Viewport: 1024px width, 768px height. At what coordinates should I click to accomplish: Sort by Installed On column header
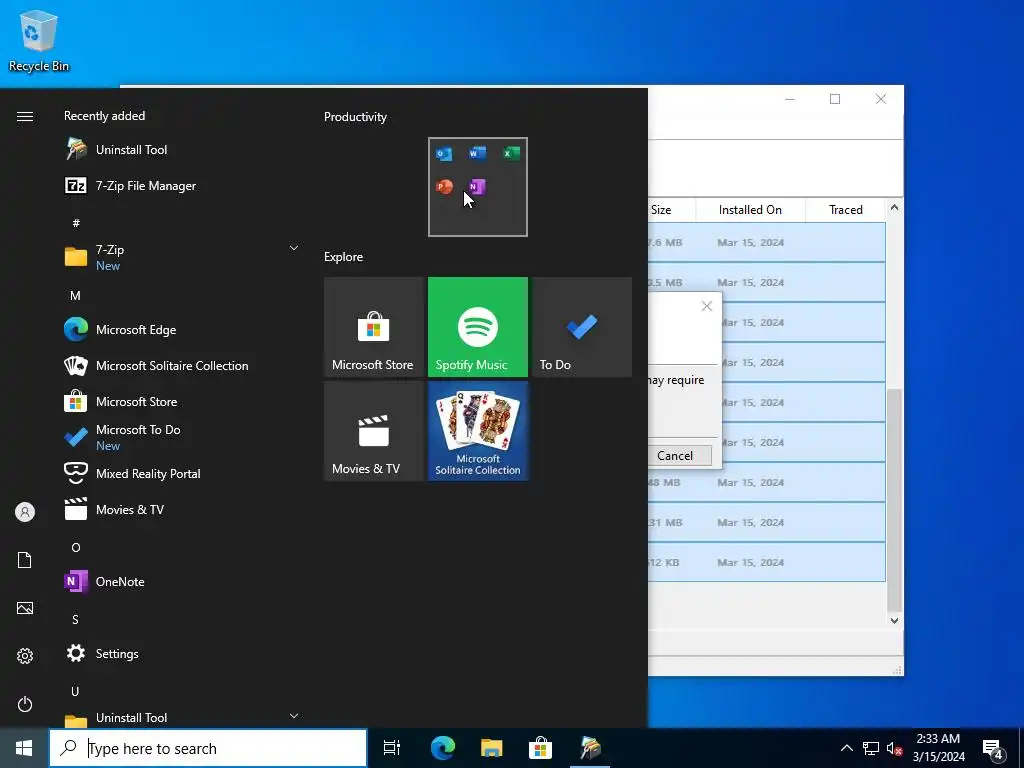click(x=750, y=210)
